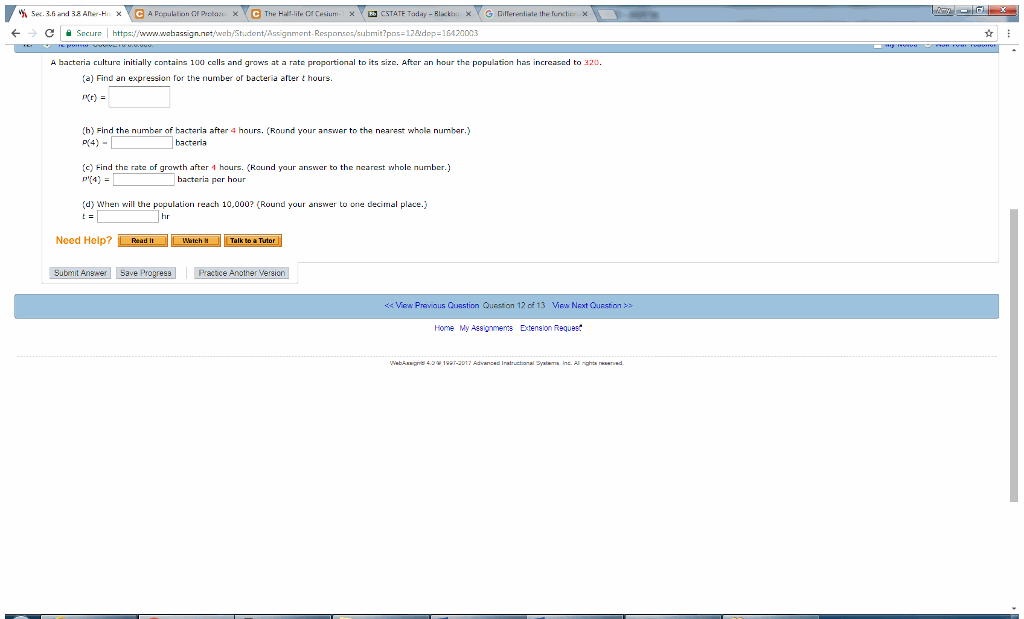Open the Extension Request link
1024x619 pixels.
coord(550,327)
